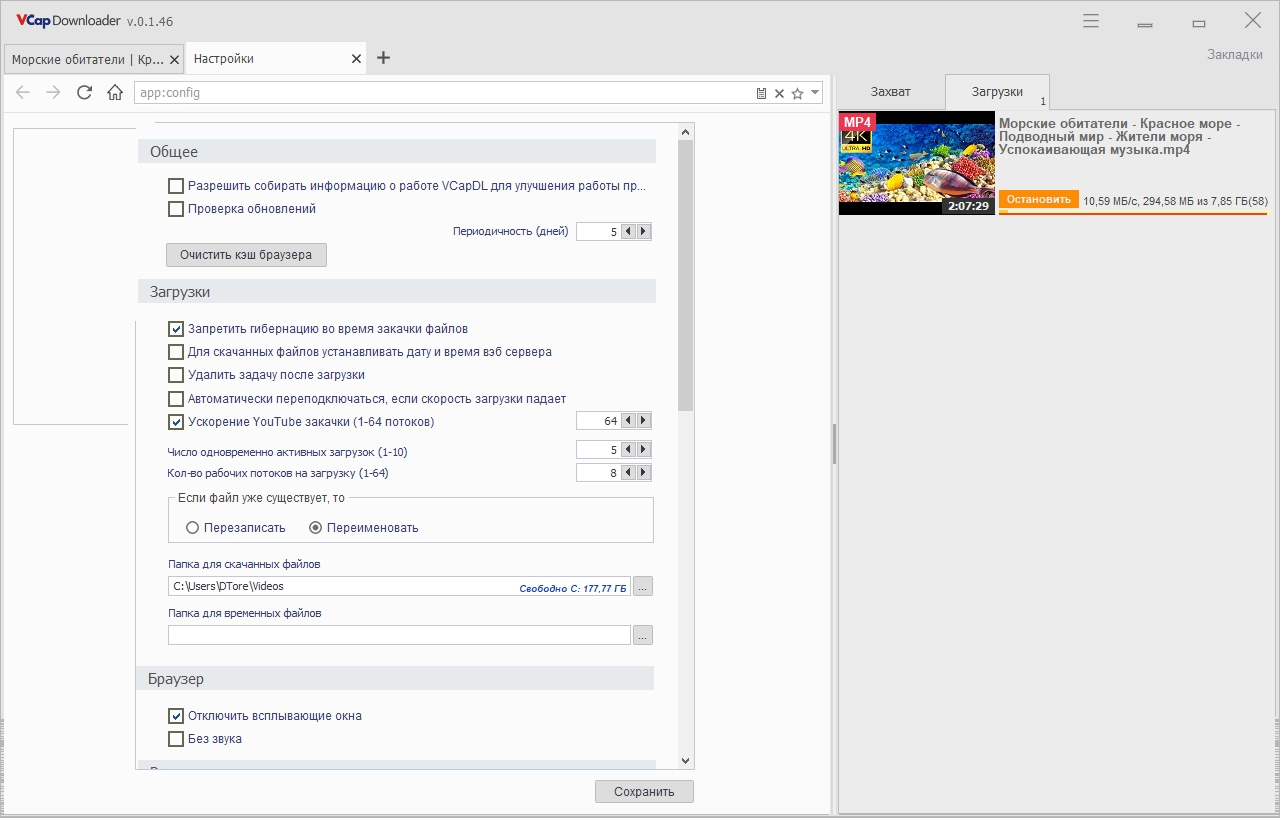Viewport: 1280px width, 818px height.
Task: Open a new tab with plus icon
Action: click(383, 58)
